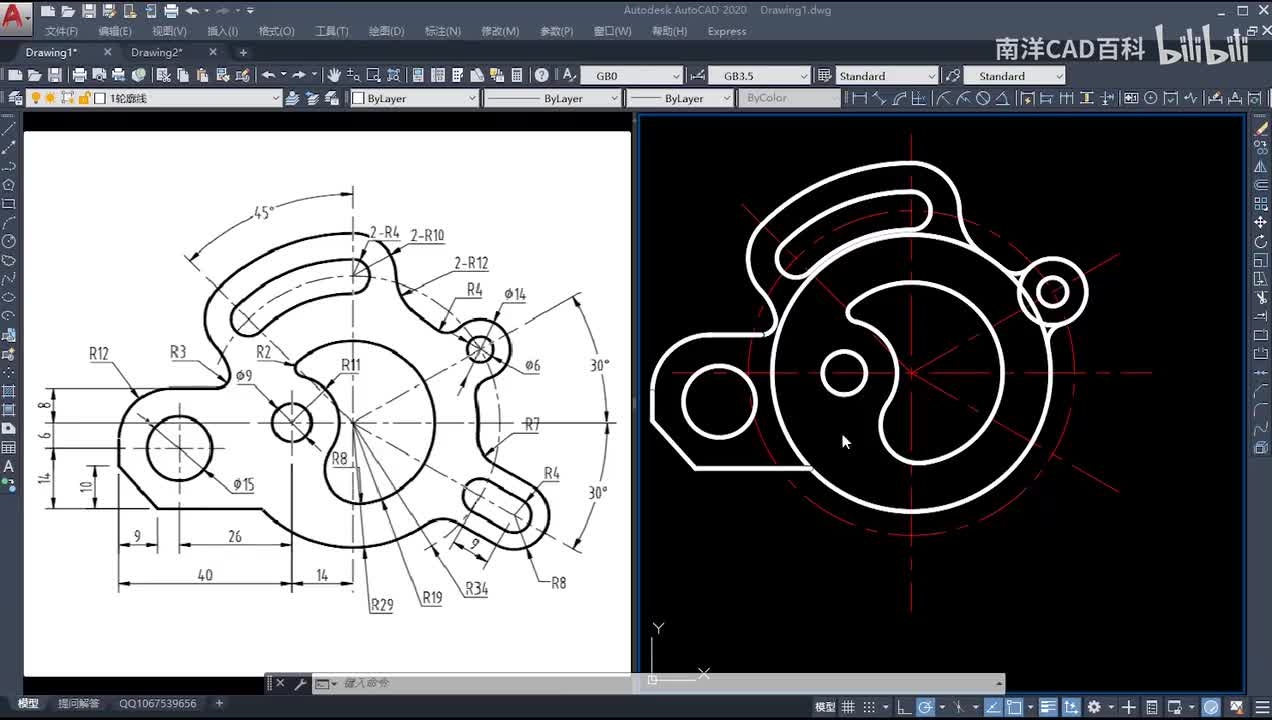1272x720 pixels.
Task: Toggle dynamic UCS in status bar
Action: (x=1071, y=707)
